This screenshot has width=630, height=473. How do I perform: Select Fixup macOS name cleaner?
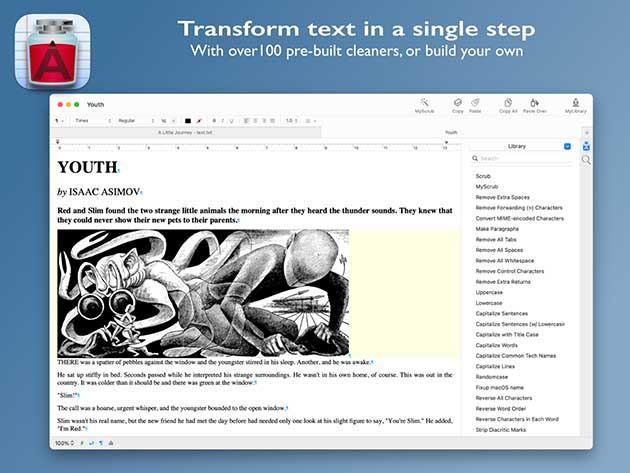point(499,387)
